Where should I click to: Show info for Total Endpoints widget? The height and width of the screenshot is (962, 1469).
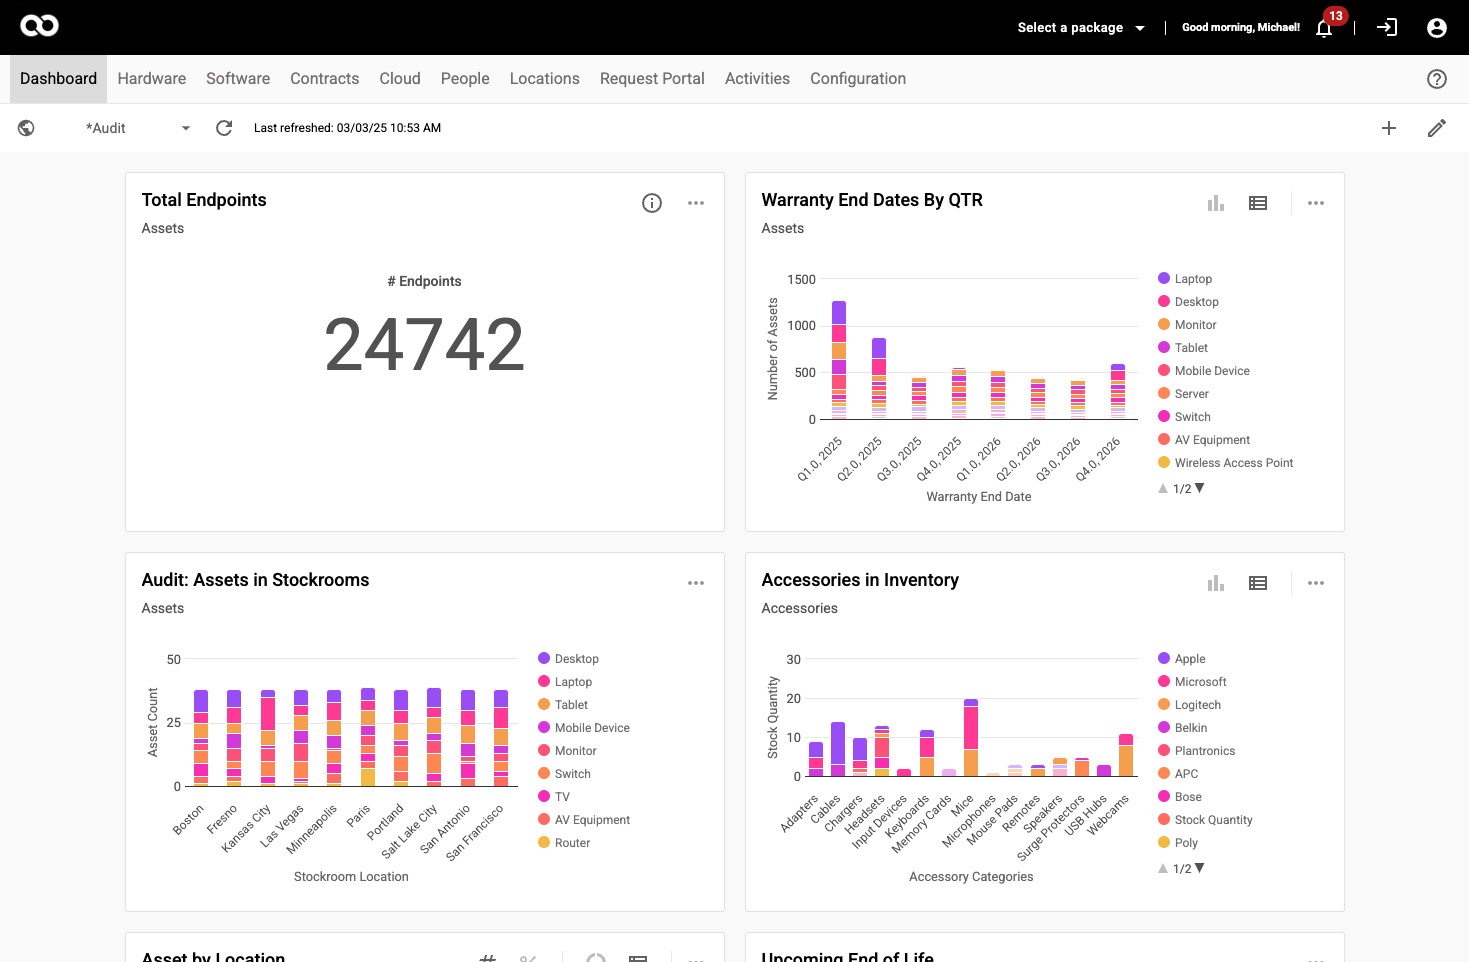[652, 203]
